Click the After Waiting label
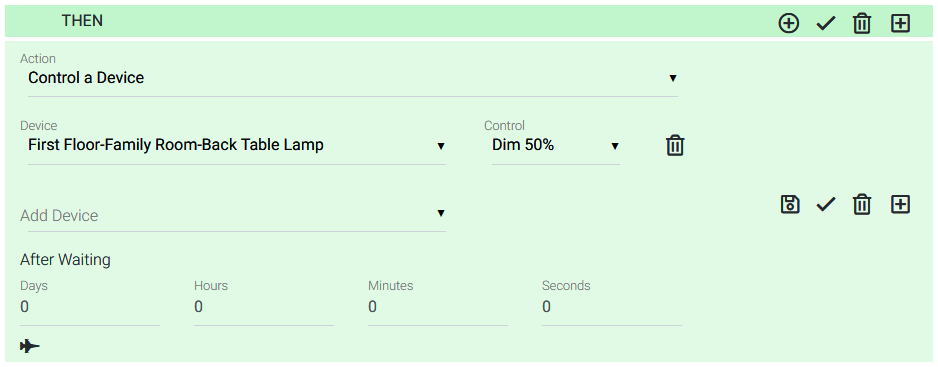The width and height of the screenshot is (938, 367). tap(65, 260)
